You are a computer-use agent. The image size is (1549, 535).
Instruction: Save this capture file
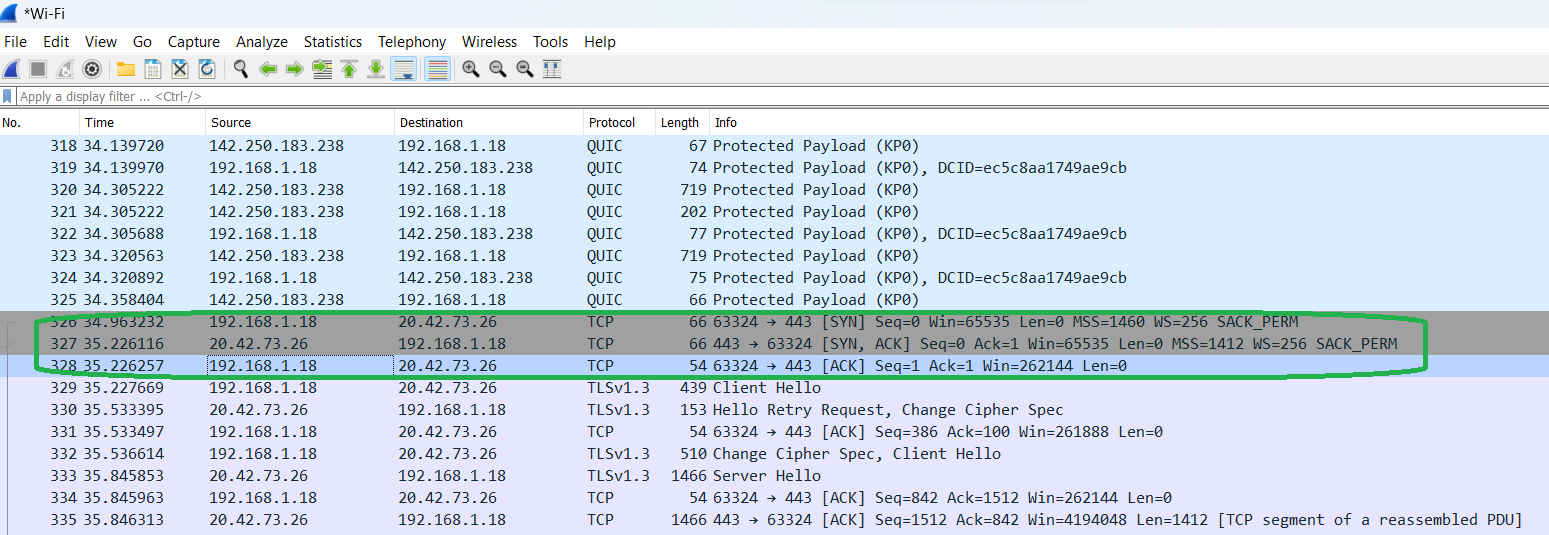pyautogui.click(x=153, y=69)
